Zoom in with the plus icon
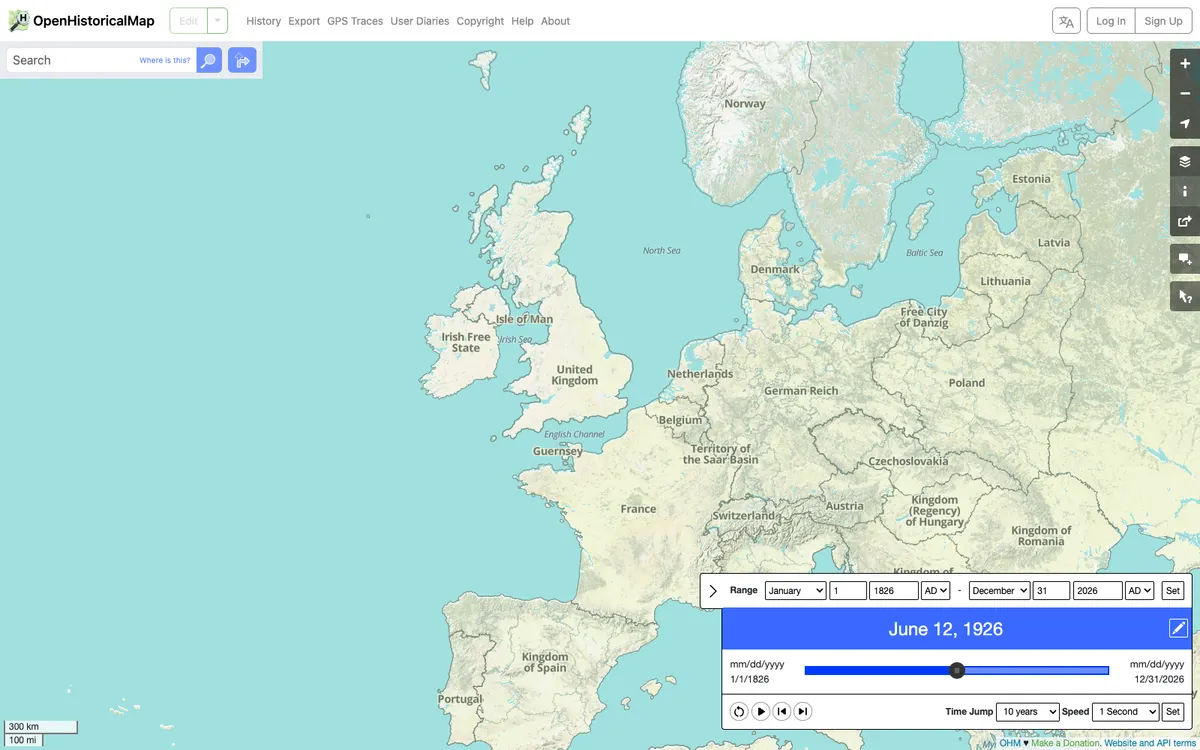 click(1185, 63)
